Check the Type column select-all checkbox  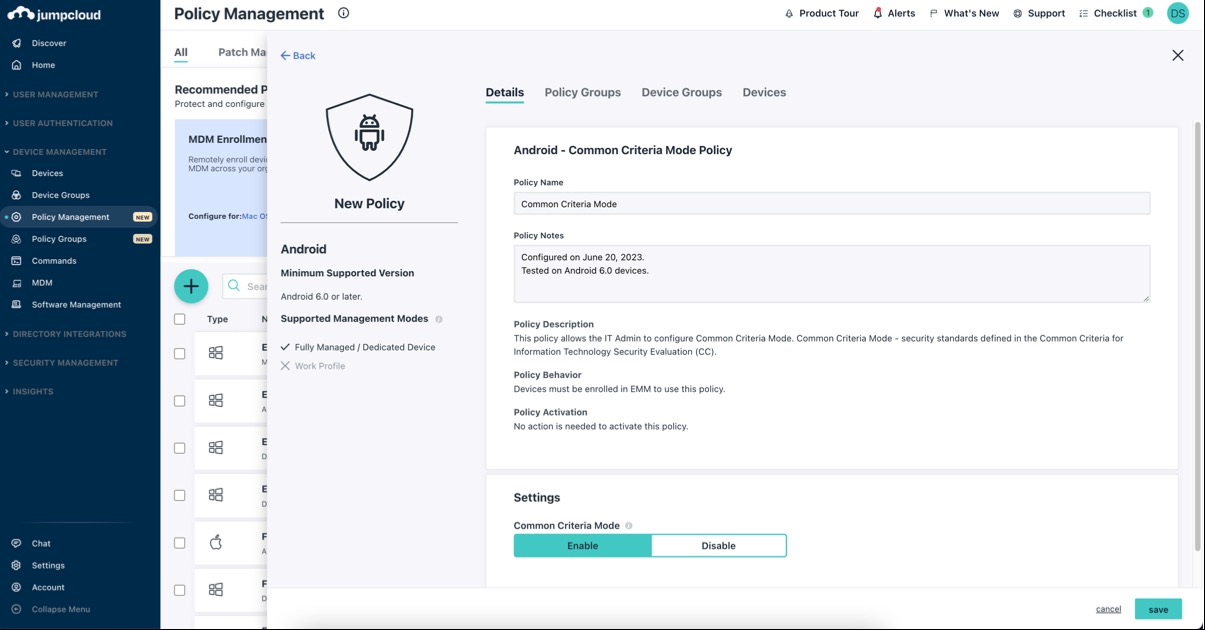click(x=180, y=318)
